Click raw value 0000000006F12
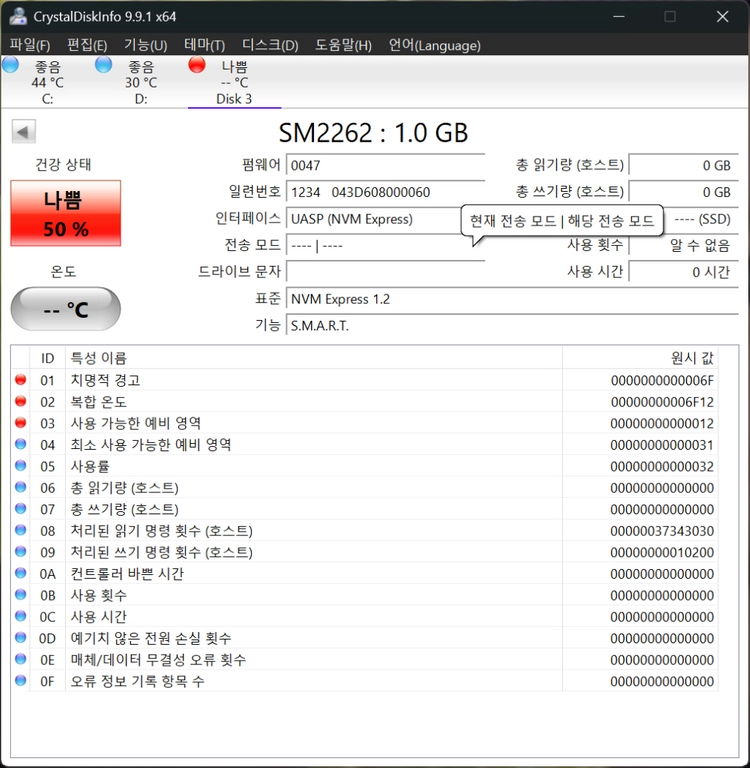 point(662,402)
